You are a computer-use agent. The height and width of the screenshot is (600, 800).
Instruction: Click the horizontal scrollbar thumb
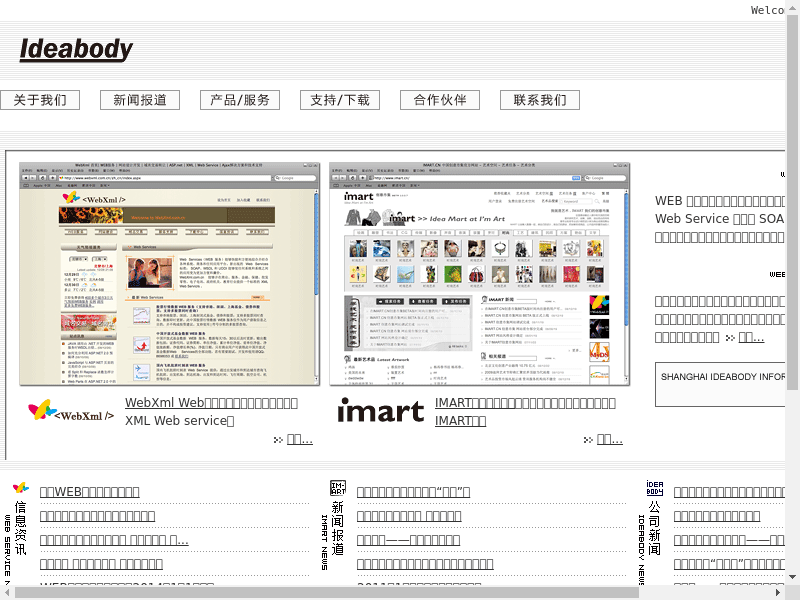click(327, 592)
